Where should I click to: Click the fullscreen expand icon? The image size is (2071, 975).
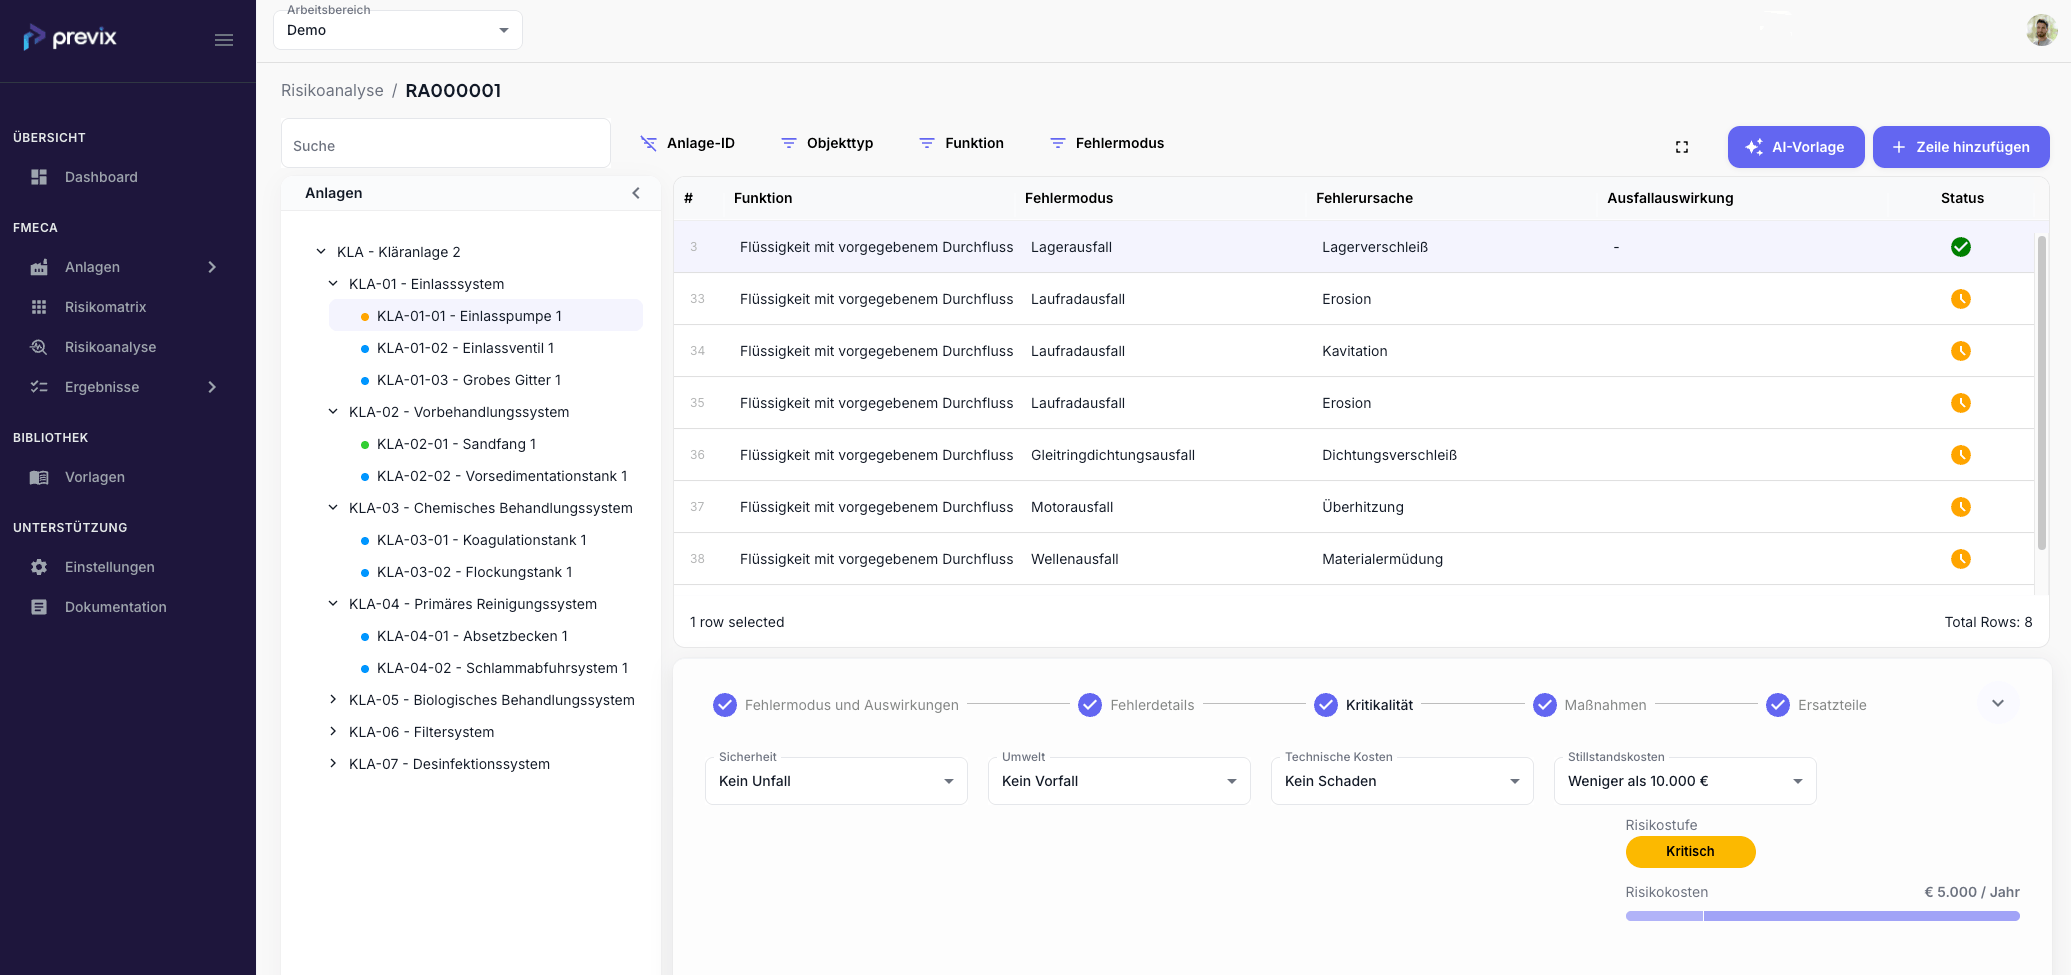point(1681,147)
